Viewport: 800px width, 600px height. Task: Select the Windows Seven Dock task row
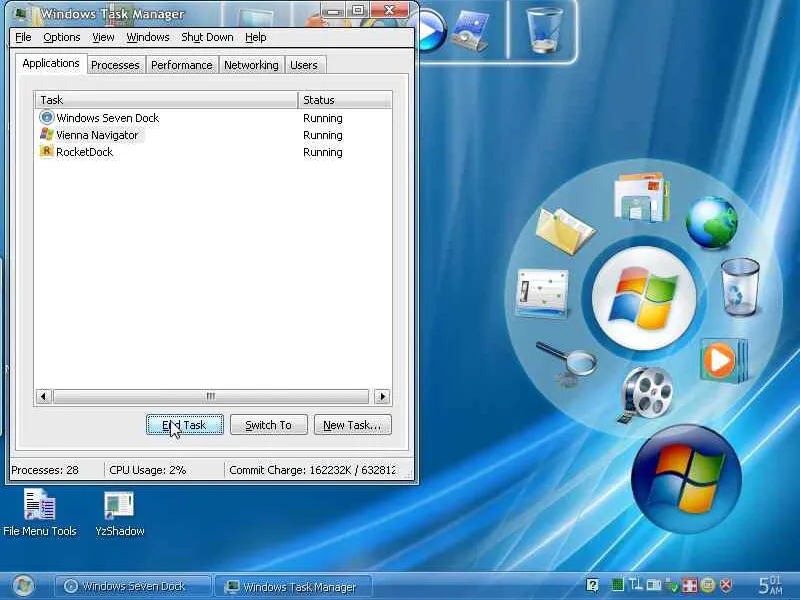click(214, 118)
